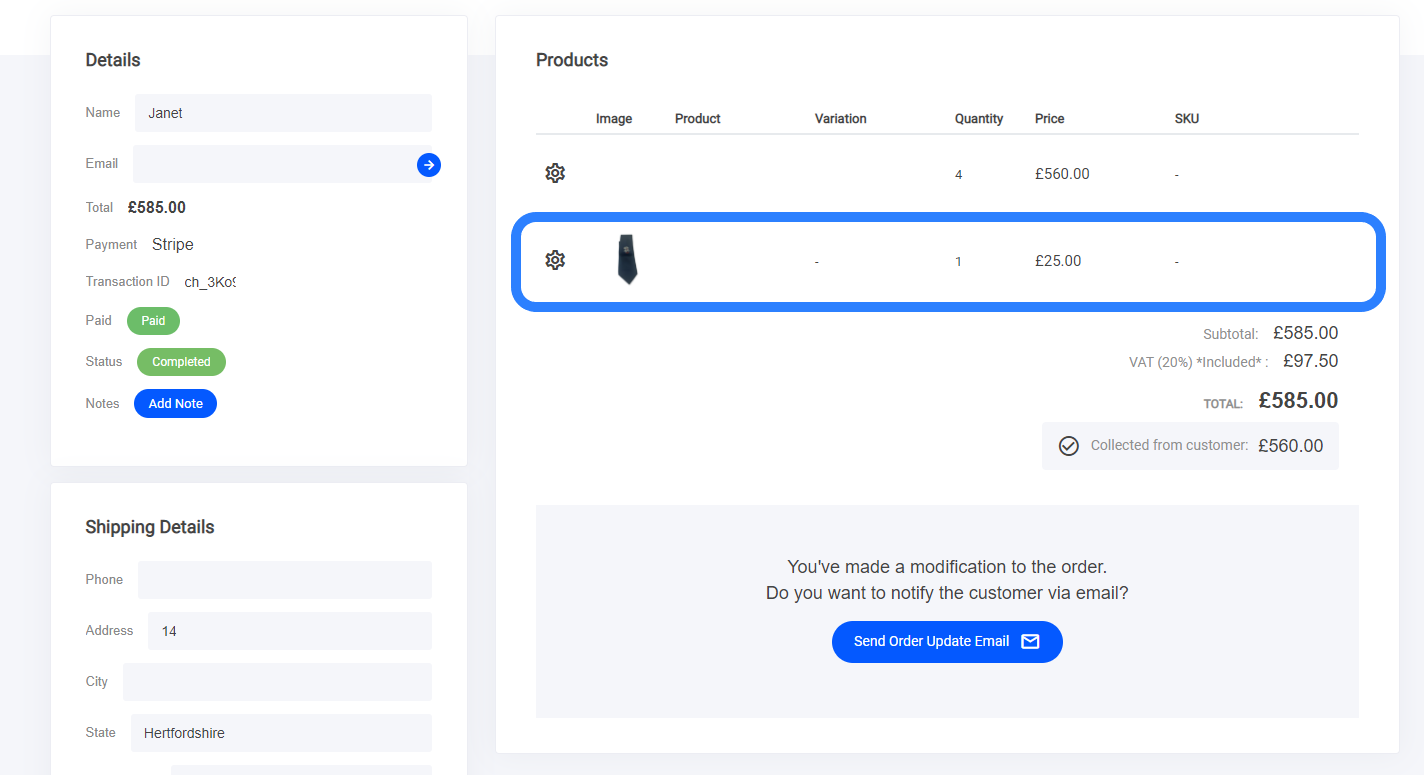The width and height of the screenshot is (1424, 775).
Task: Click the Name field containing Janet
Action: [x=283, y=113]
